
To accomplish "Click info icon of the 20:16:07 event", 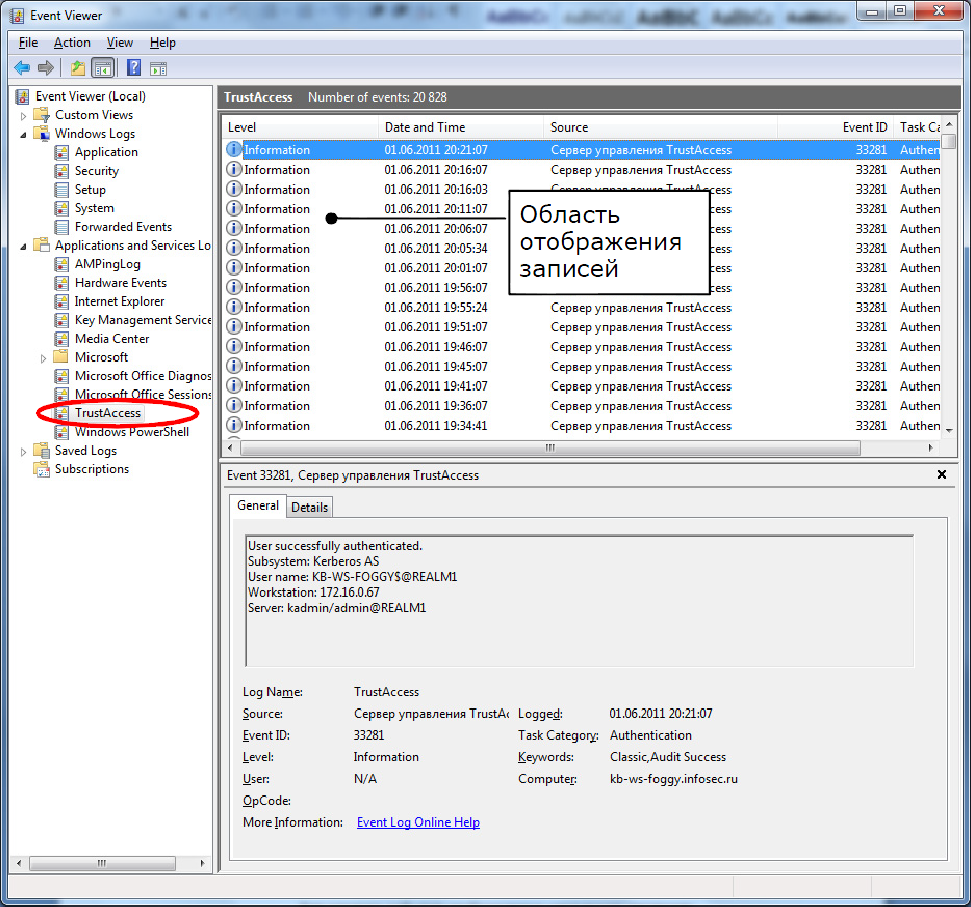I will point(233,169).
